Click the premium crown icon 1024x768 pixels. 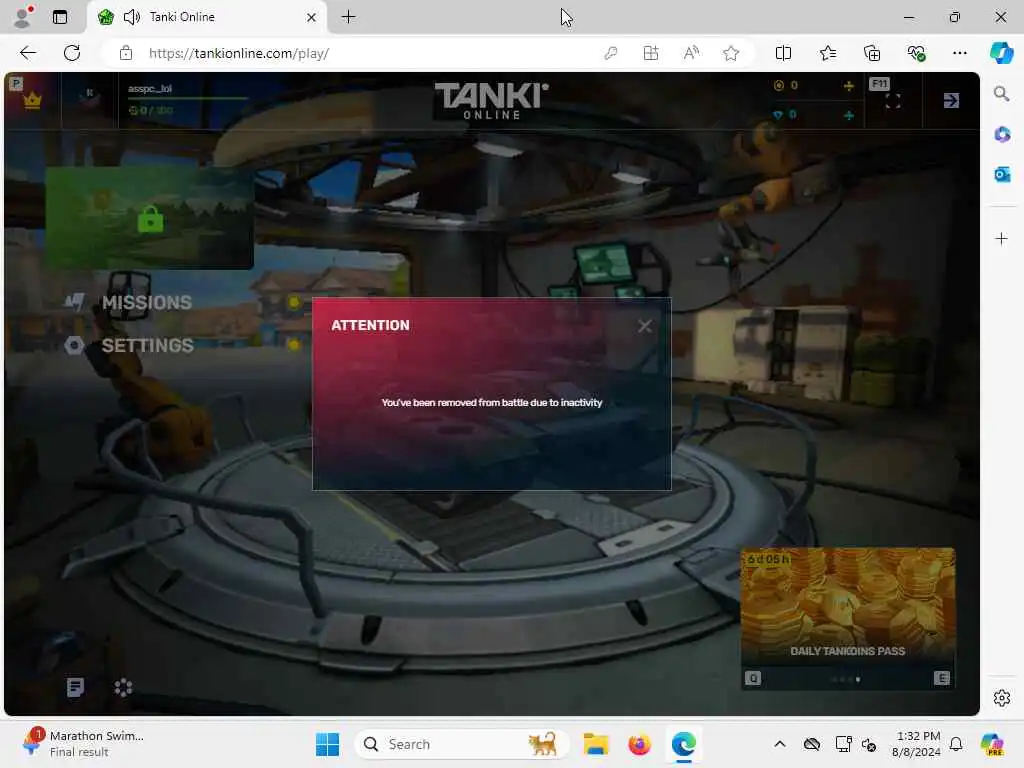point(32,101)
